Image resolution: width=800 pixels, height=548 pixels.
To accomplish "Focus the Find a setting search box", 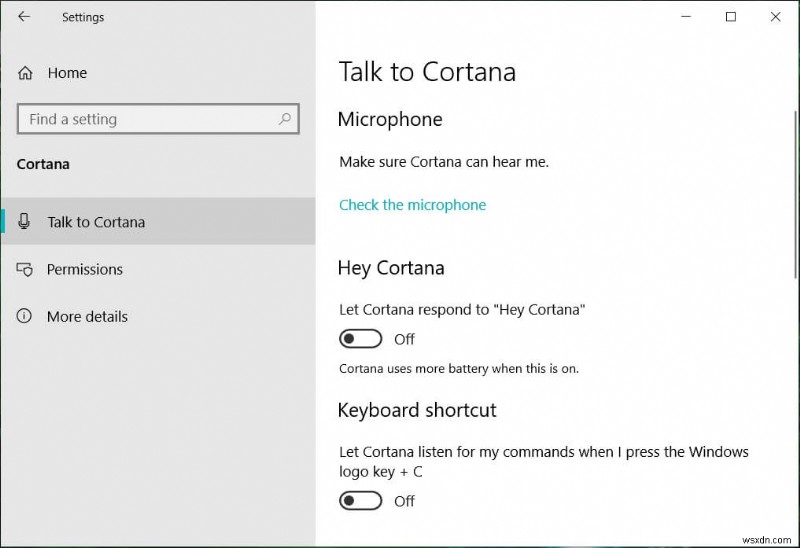I will pos(158,119).
